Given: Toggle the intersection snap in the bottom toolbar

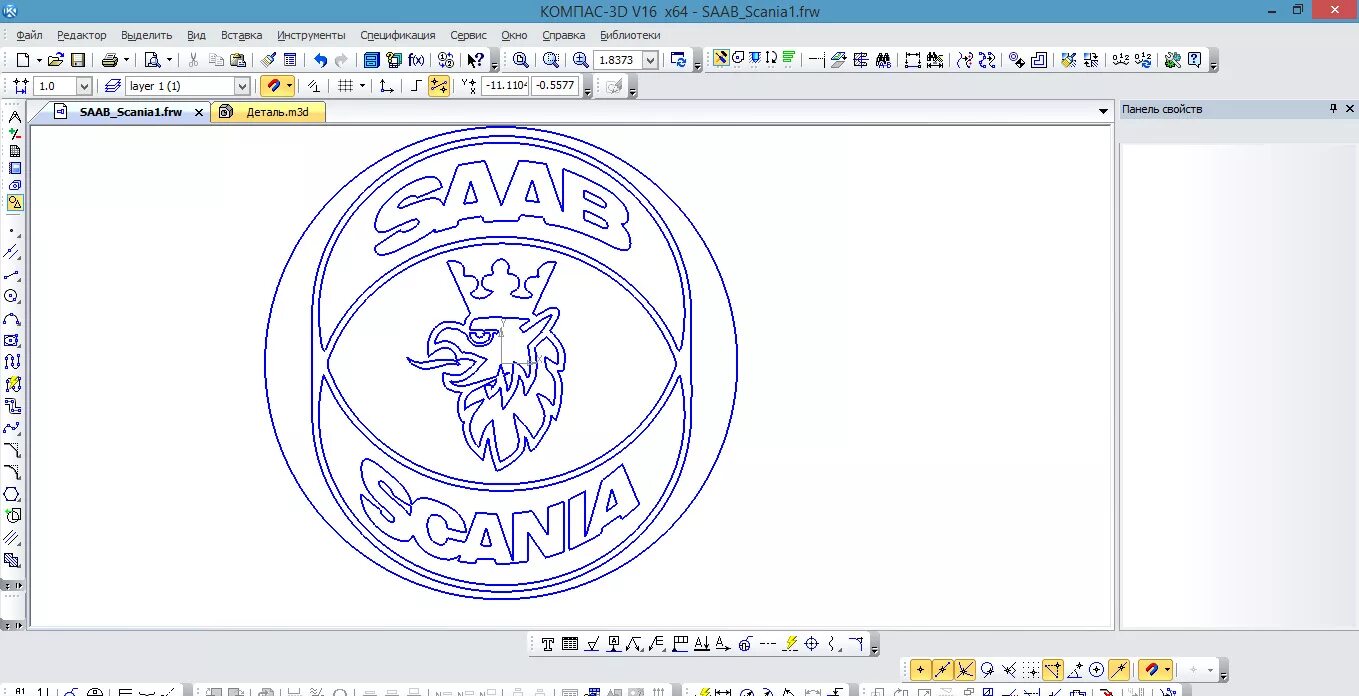Looking at the screenshot, I should (x=965, y=670).
